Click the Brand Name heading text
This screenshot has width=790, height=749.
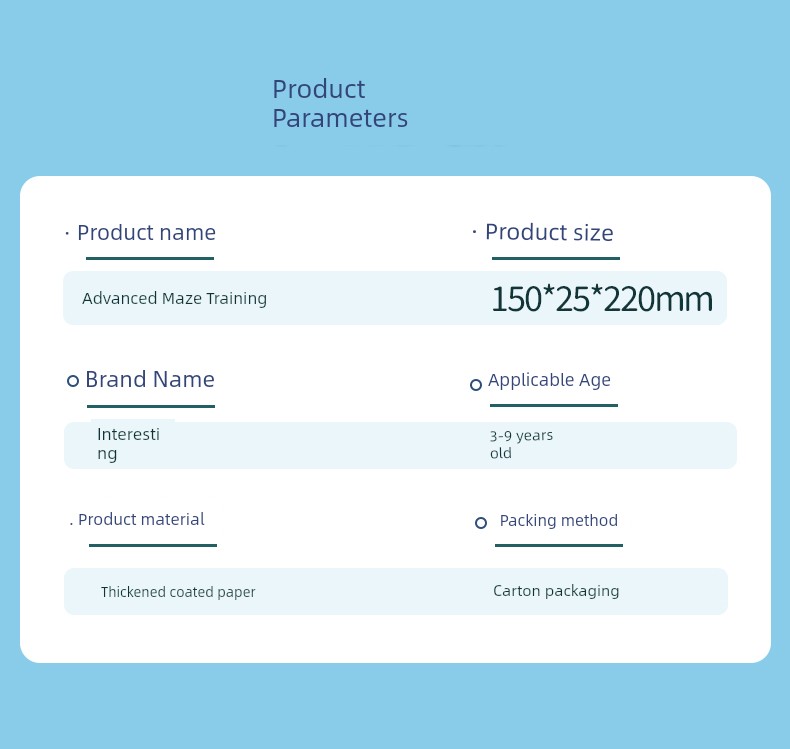pos(150,379)
